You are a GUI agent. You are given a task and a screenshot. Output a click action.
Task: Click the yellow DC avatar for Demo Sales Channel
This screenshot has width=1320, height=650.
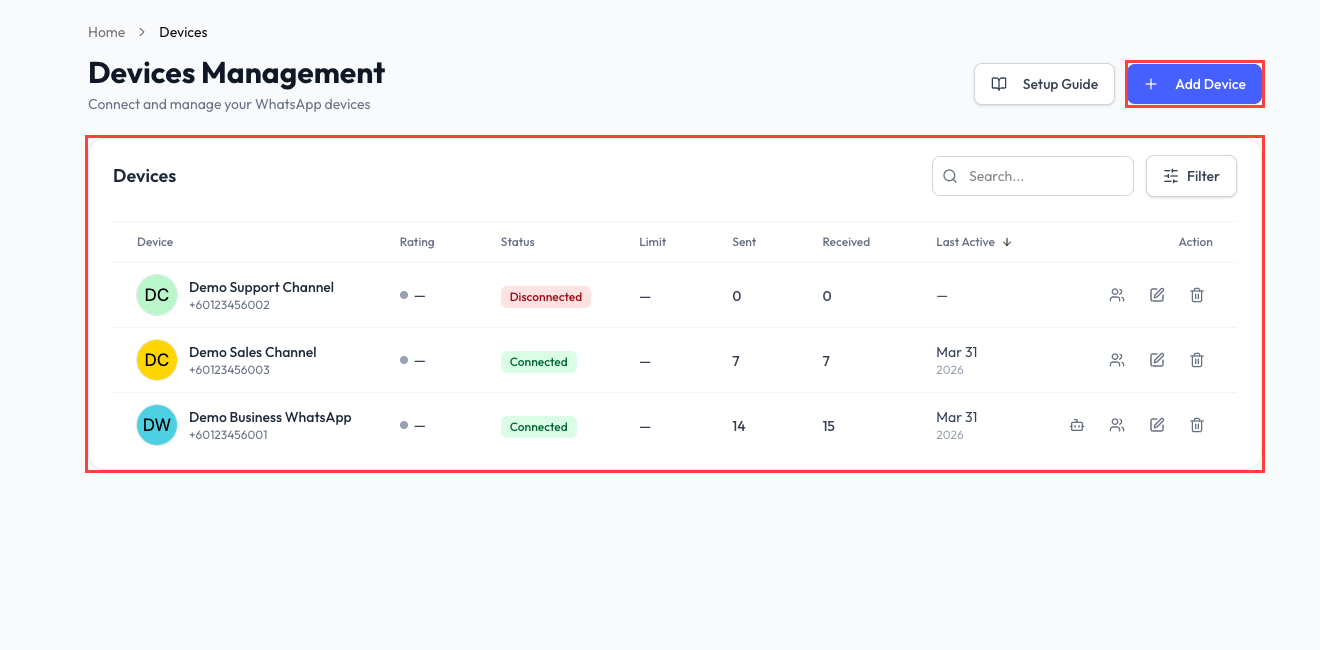coord(157,360)
